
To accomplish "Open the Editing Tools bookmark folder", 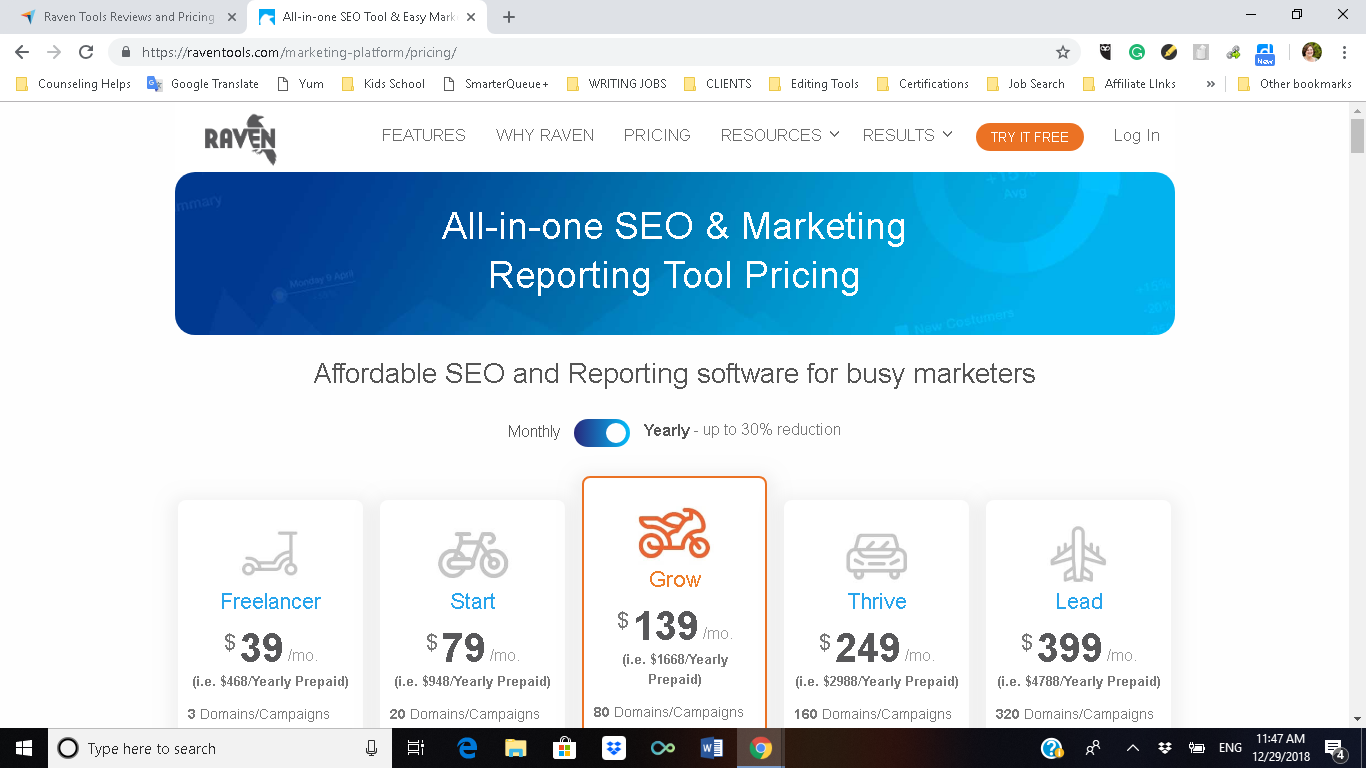I will pos(814,84).
